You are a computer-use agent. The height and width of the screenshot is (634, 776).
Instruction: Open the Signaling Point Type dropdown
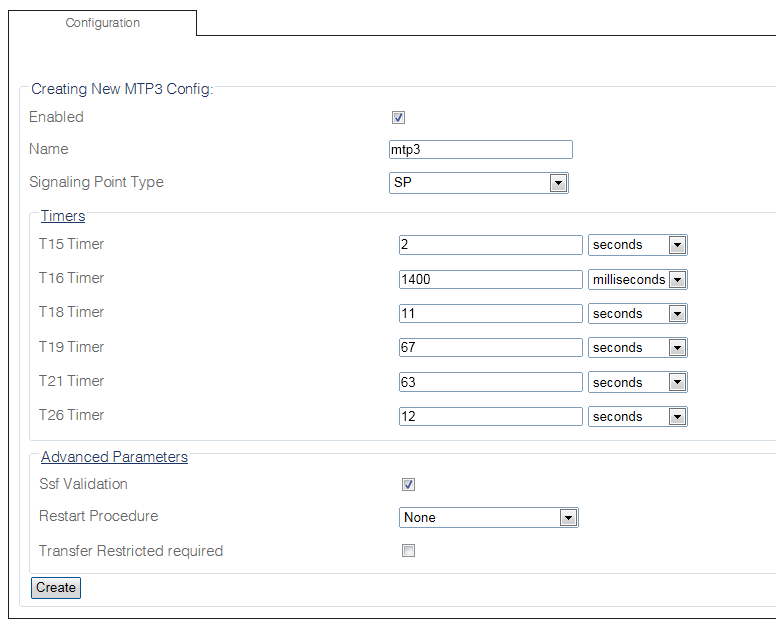(478, 183)
